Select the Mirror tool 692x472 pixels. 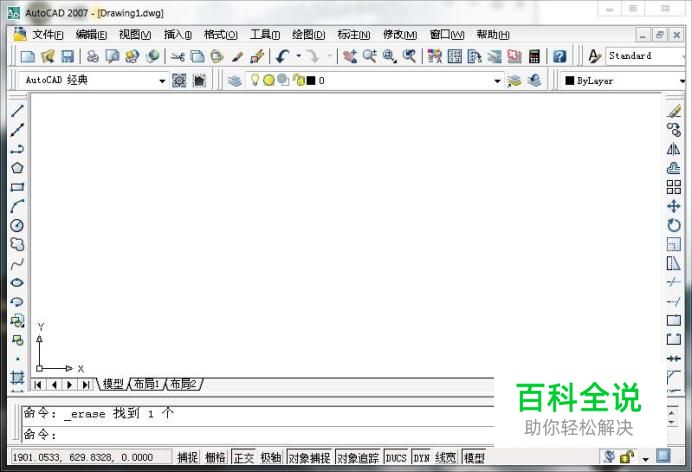(x=673, y=149)
